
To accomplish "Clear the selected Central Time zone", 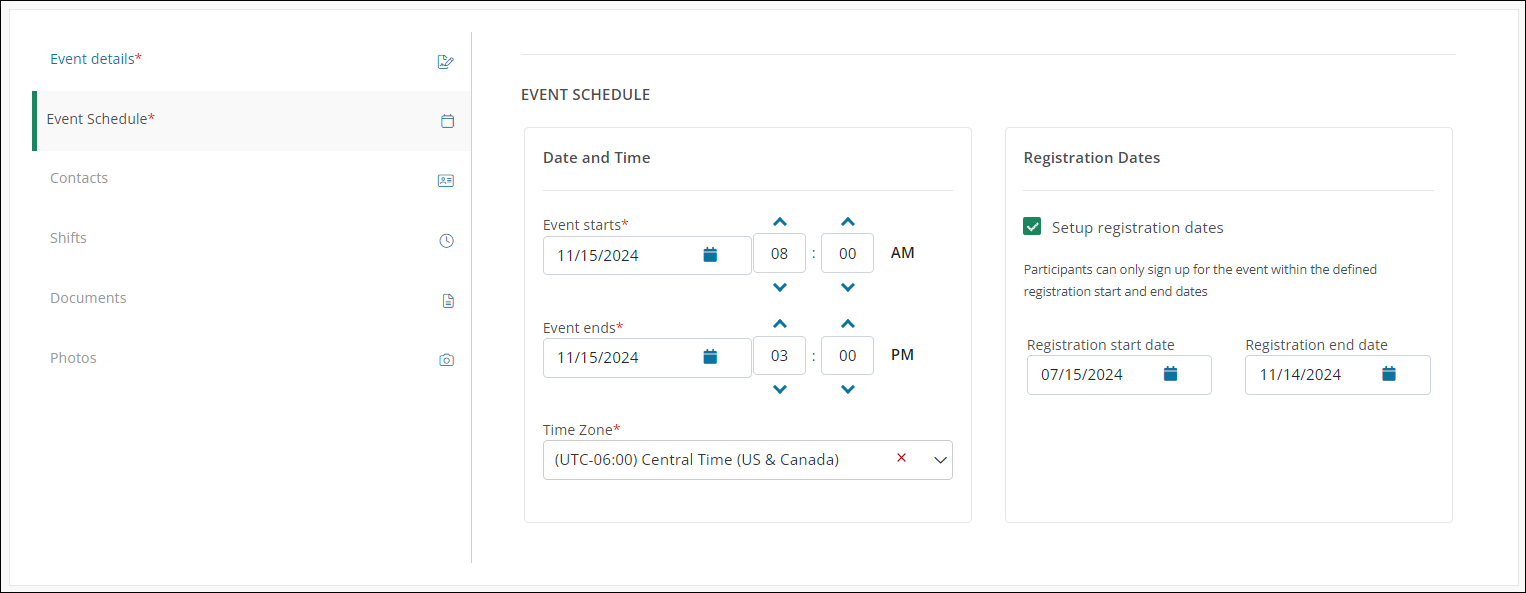I will coord(901,458).
